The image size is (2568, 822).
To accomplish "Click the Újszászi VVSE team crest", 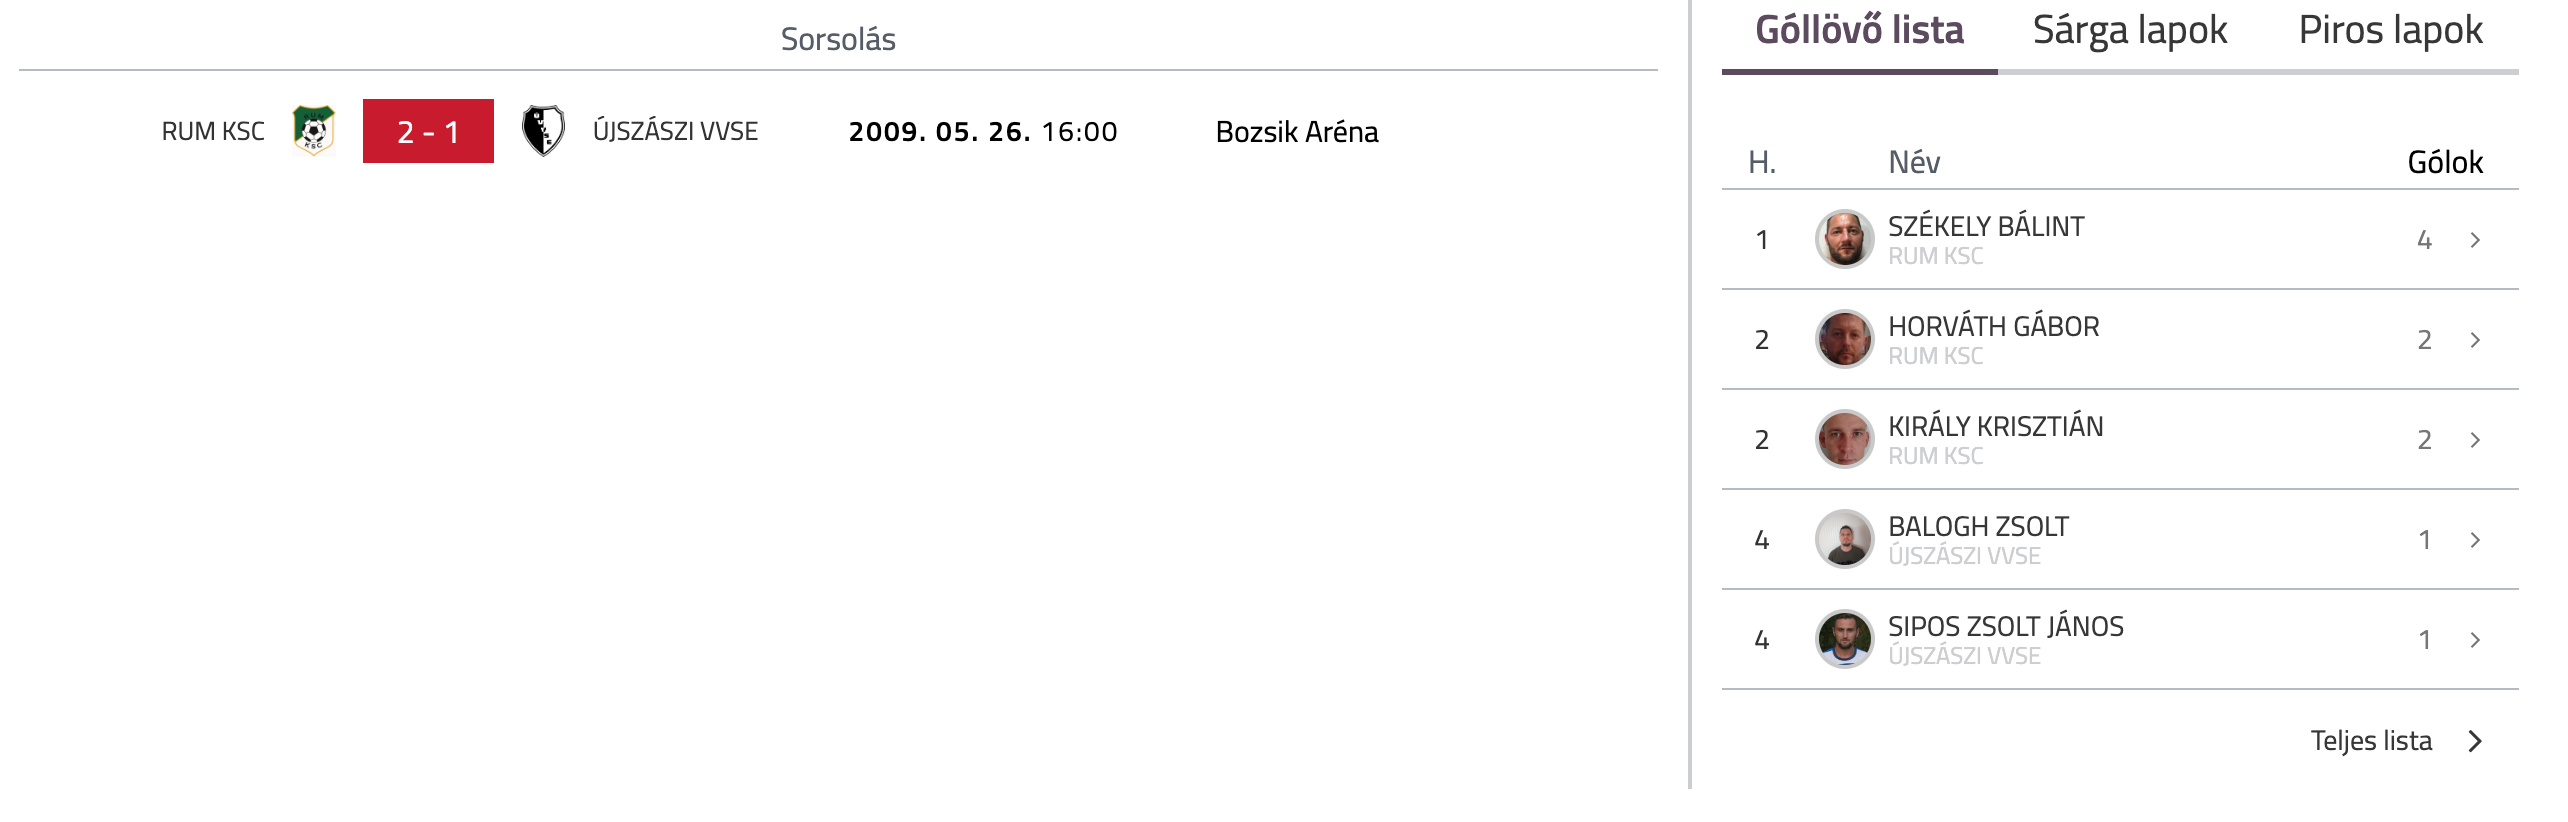I will click(x=543, y=131).
